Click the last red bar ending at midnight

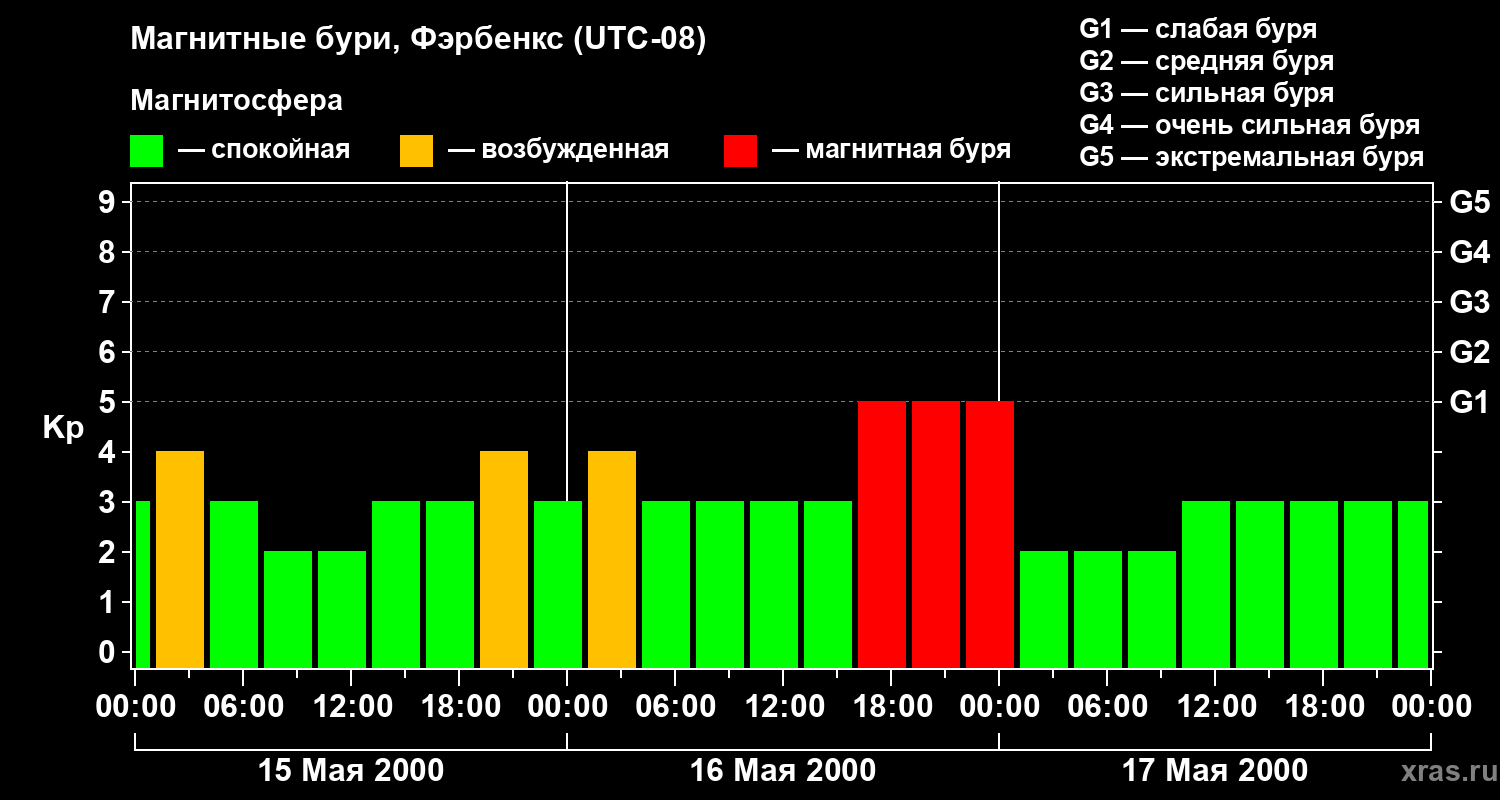coord(990,534)
